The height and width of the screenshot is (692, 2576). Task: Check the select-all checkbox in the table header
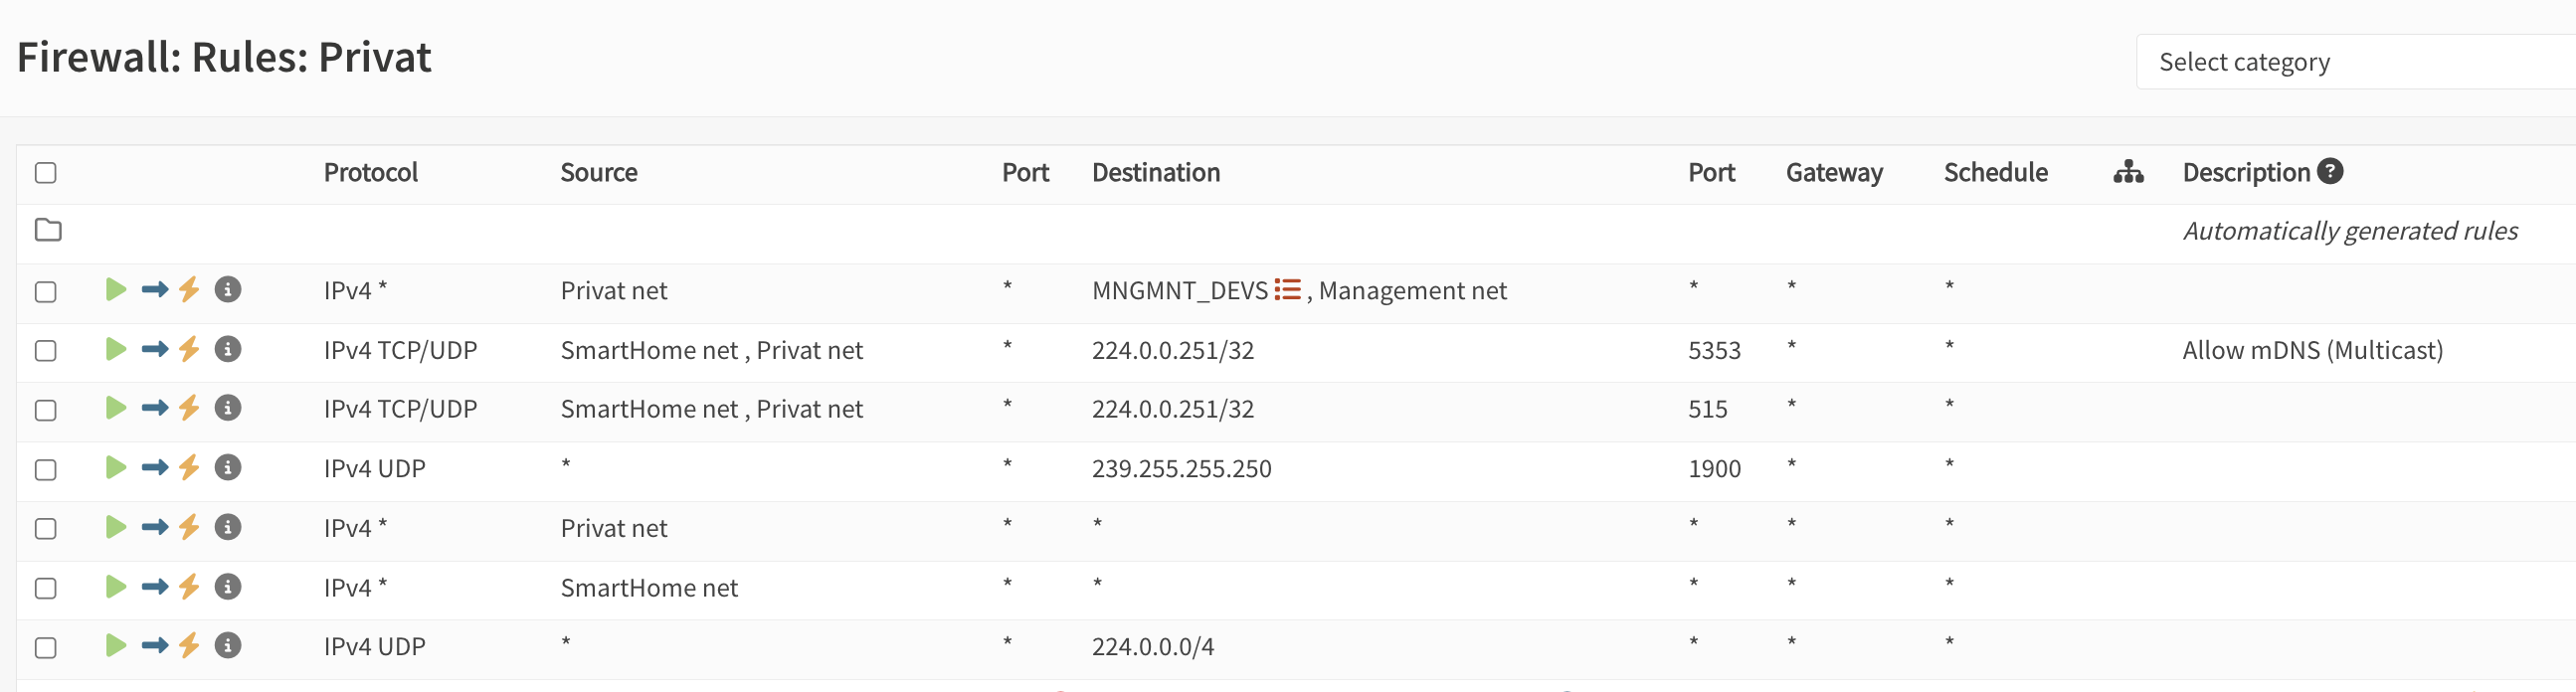click(x=46, y=173)
